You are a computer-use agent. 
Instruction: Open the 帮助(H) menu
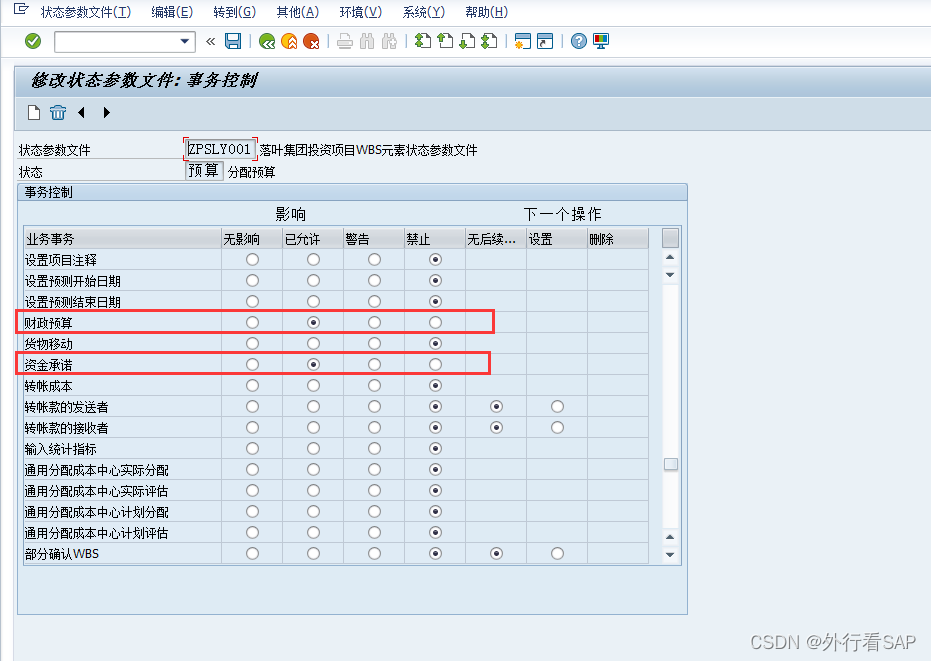pos(486,12)
